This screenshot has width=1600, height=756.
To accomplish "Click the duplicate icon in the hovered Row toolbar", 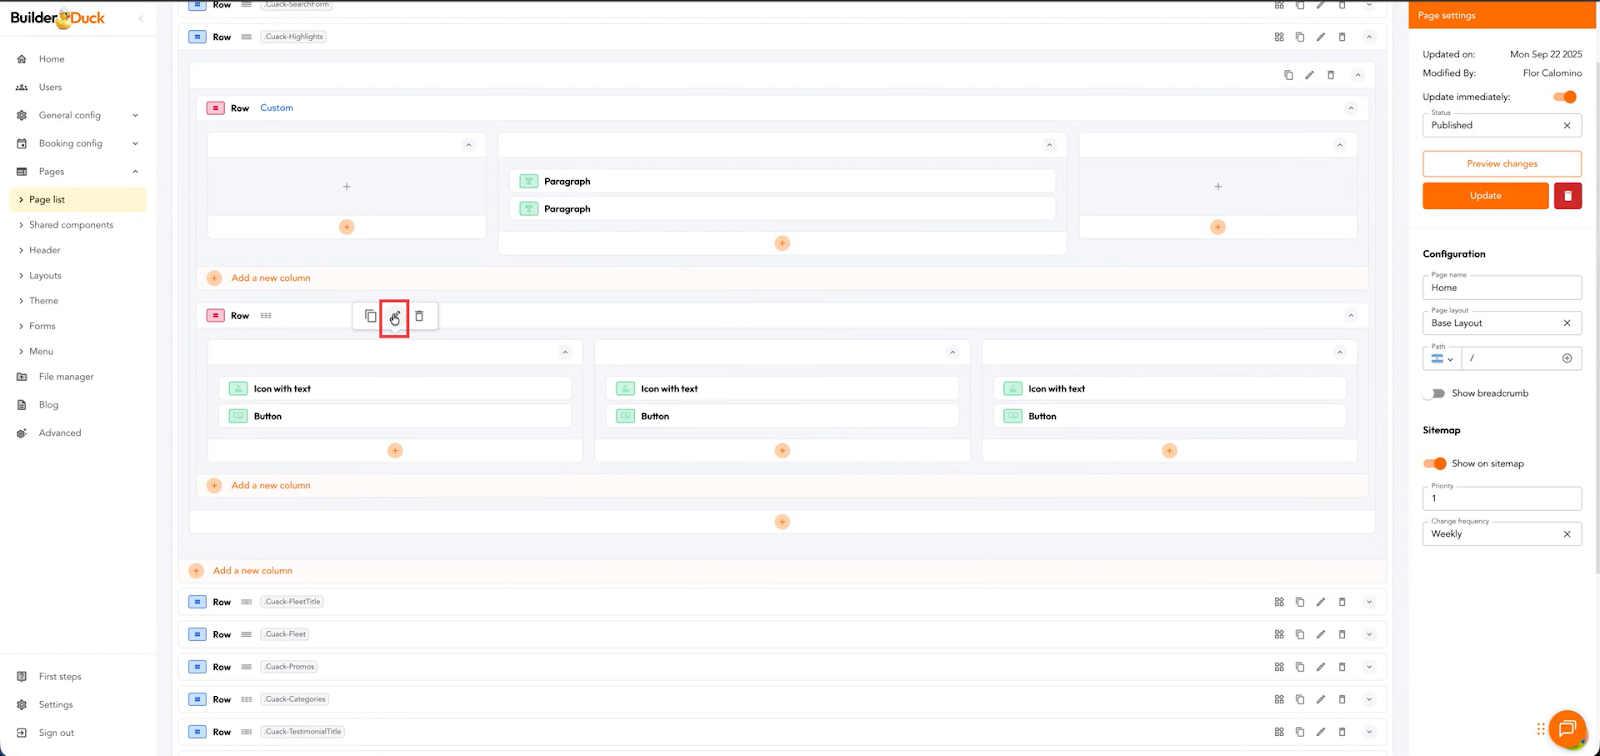I will [x=371, y=316].
